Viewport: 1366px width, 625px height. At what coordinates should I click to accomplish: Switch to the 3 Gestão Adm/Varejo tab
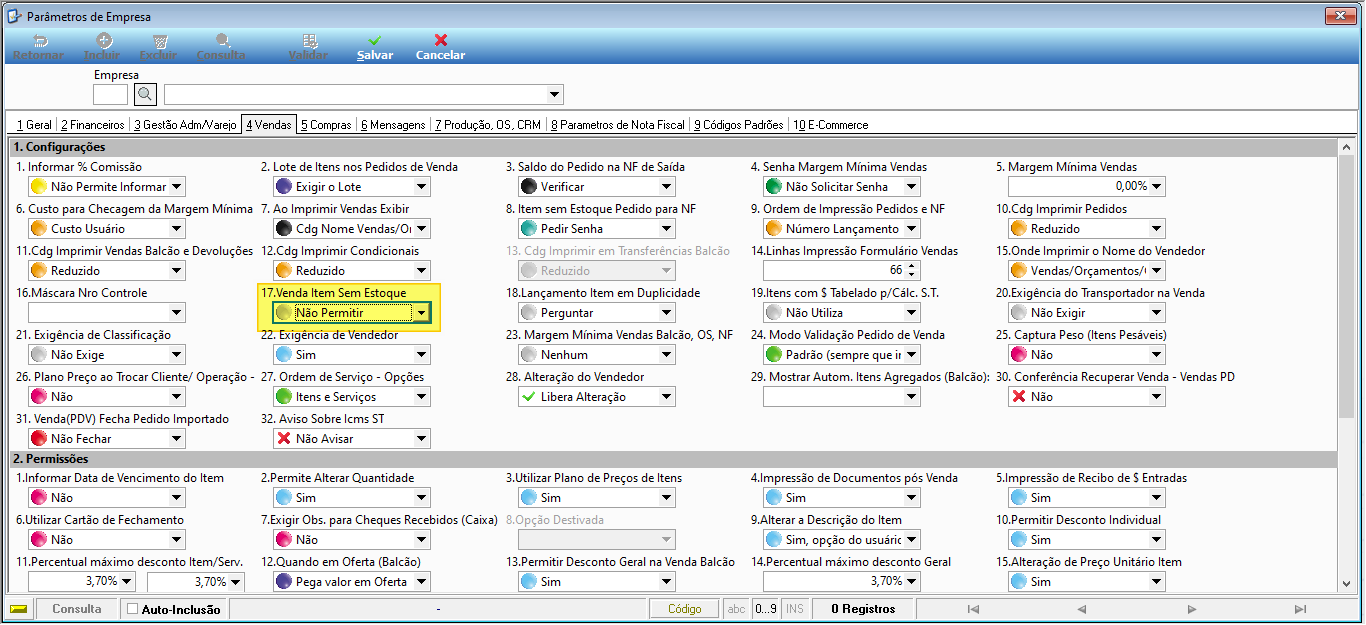186,125
